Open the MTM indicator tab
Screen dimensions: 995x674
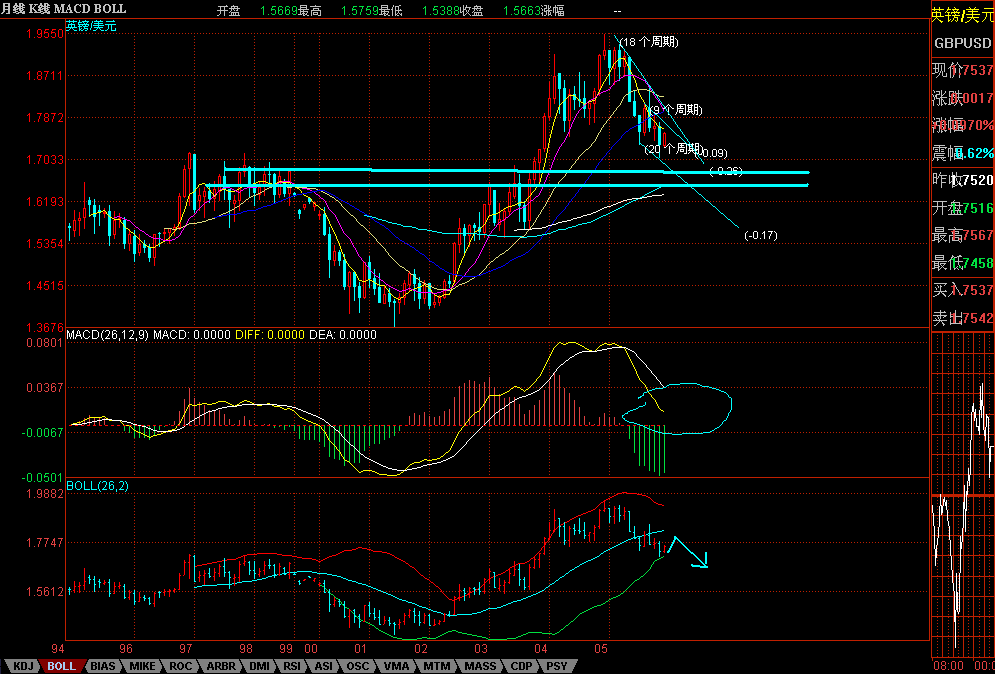coord(437,666)
